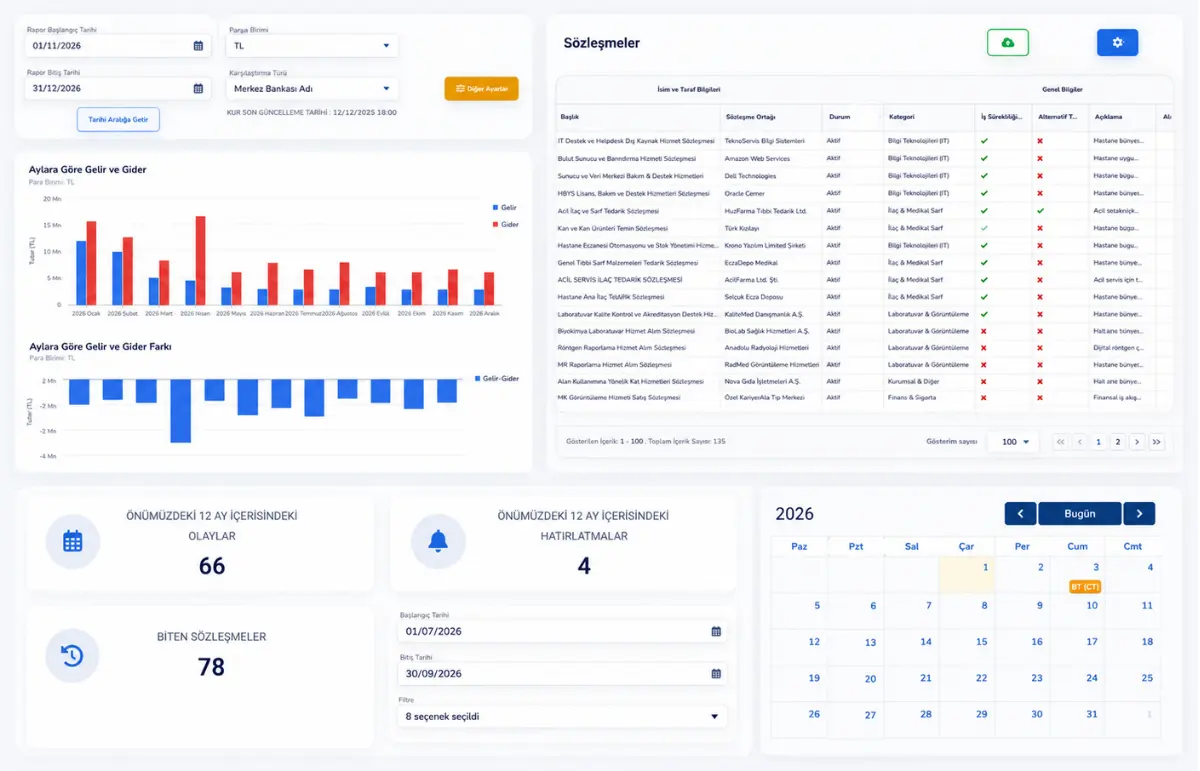Click the BT (CT) event on calendar
This screenshot has height=771, width=1200.
(1085, 586)
